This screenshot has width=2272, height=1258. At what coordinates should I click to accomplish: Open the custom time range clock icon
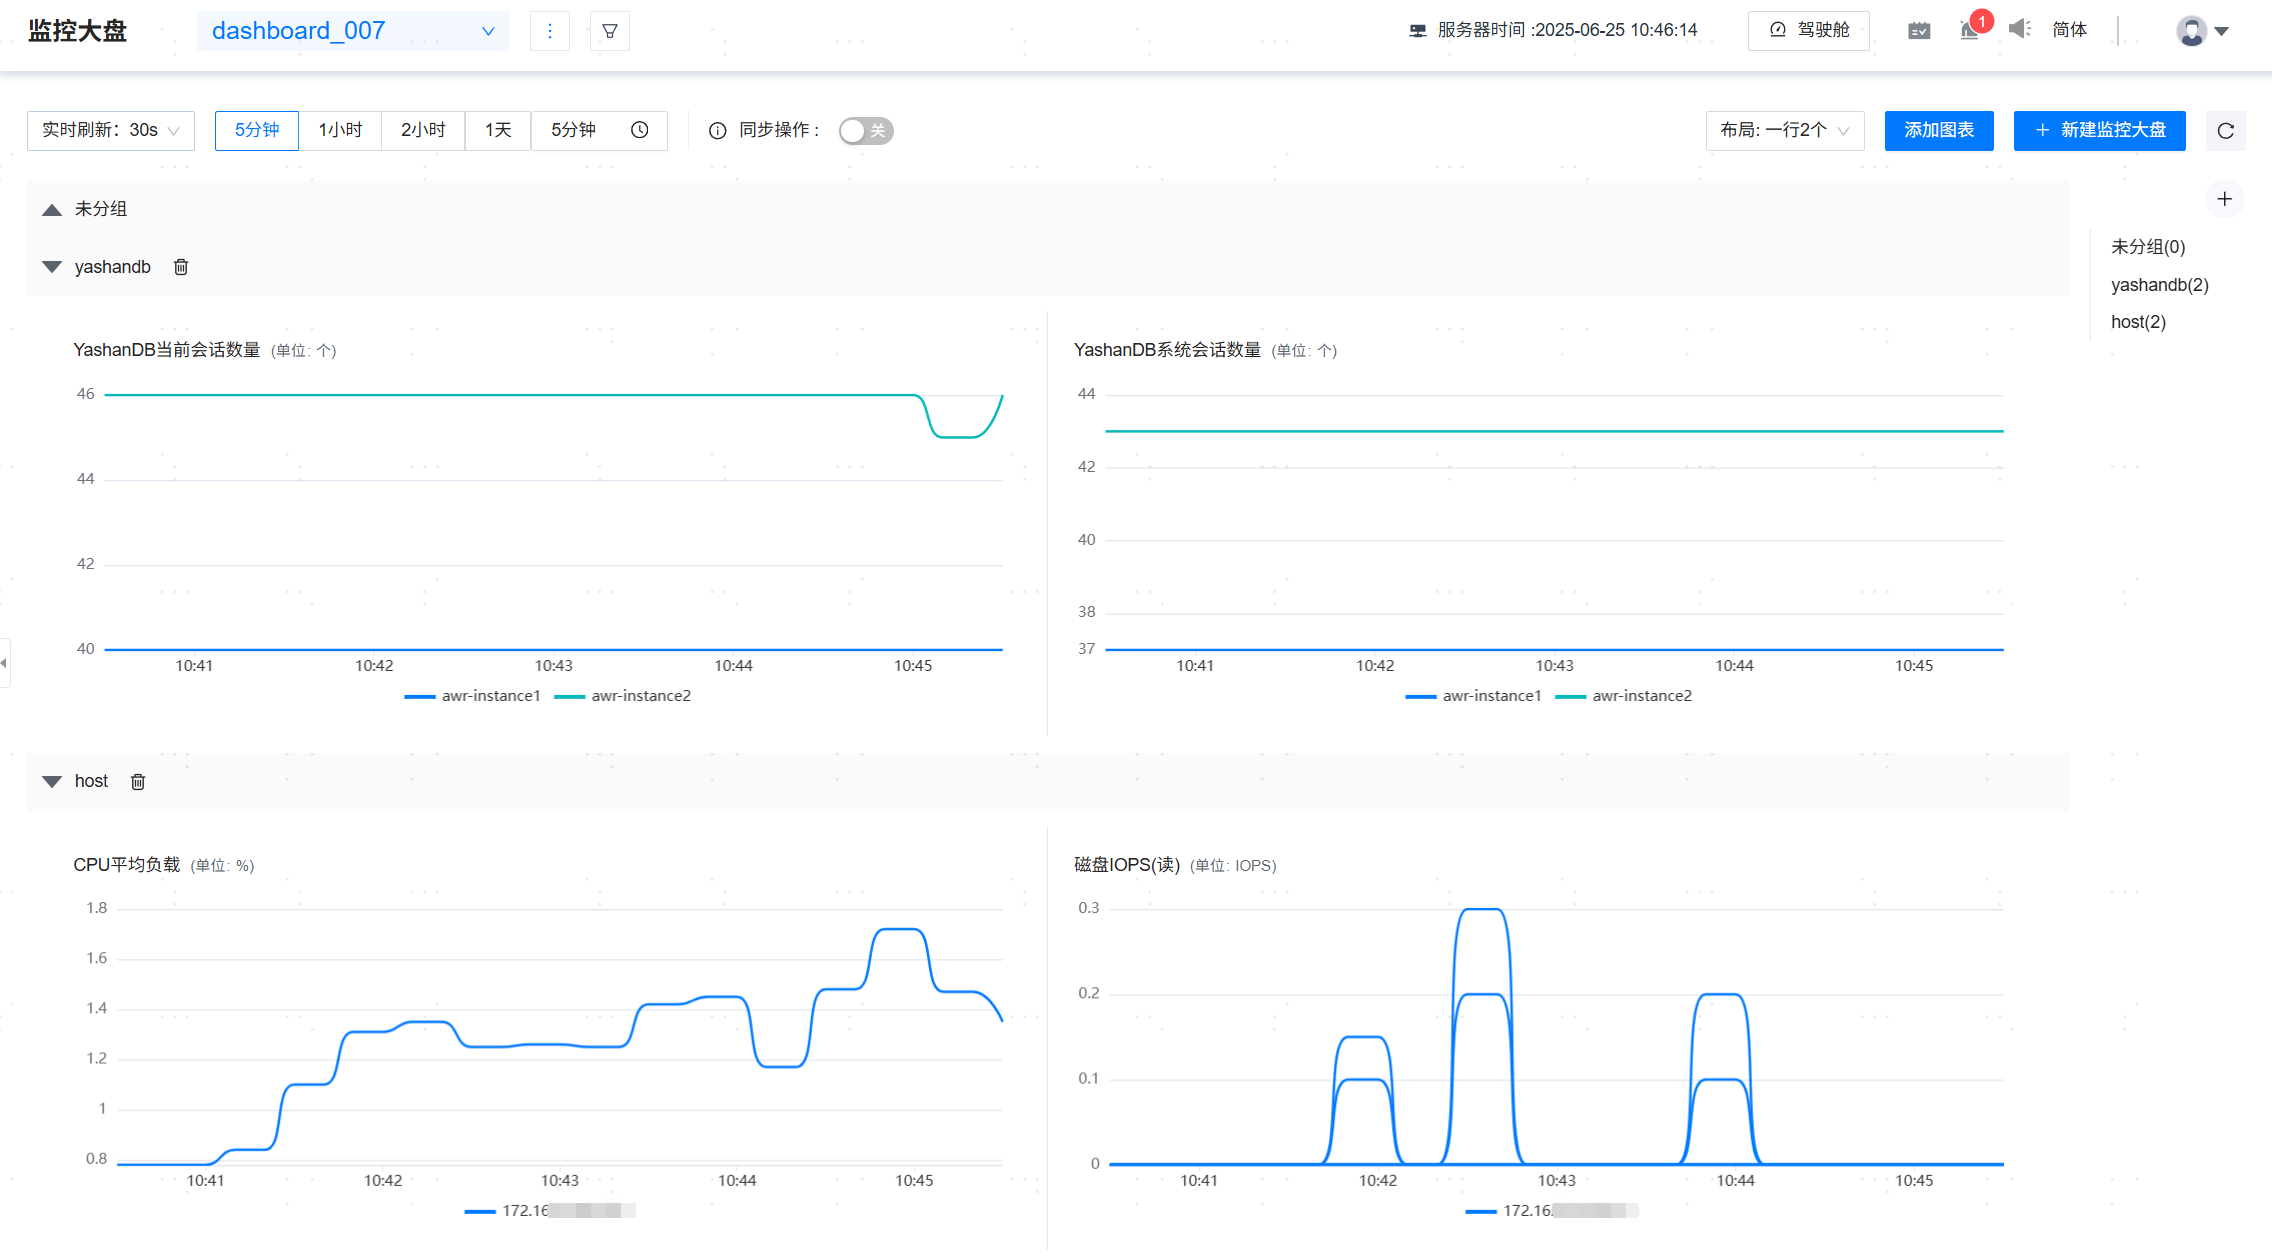639,130
